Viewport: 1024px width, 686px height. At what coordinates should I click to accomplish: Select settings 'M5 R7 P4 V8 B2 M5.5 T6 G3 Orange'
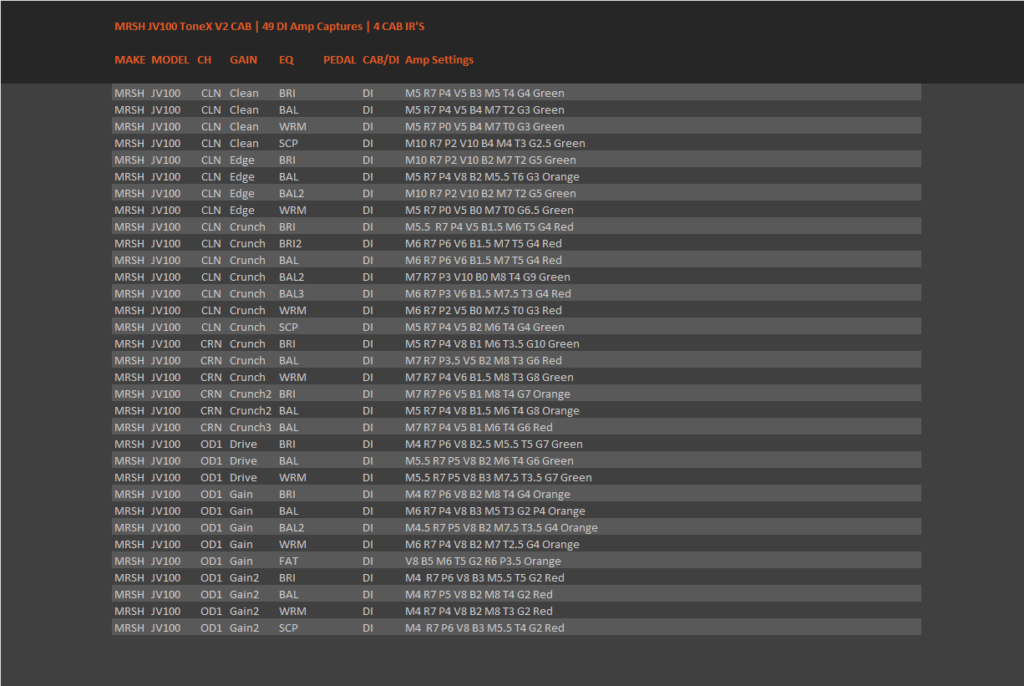tap(492, 177)
